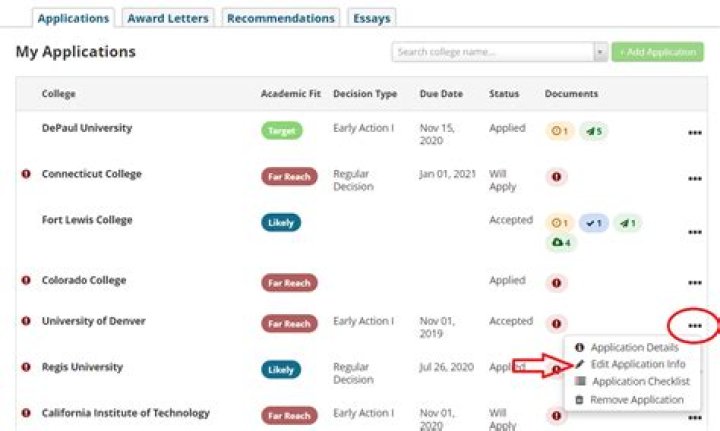Click the Jul 26, 2020 due date
This screenshot has height=431, width=720.
coord(446,367)
